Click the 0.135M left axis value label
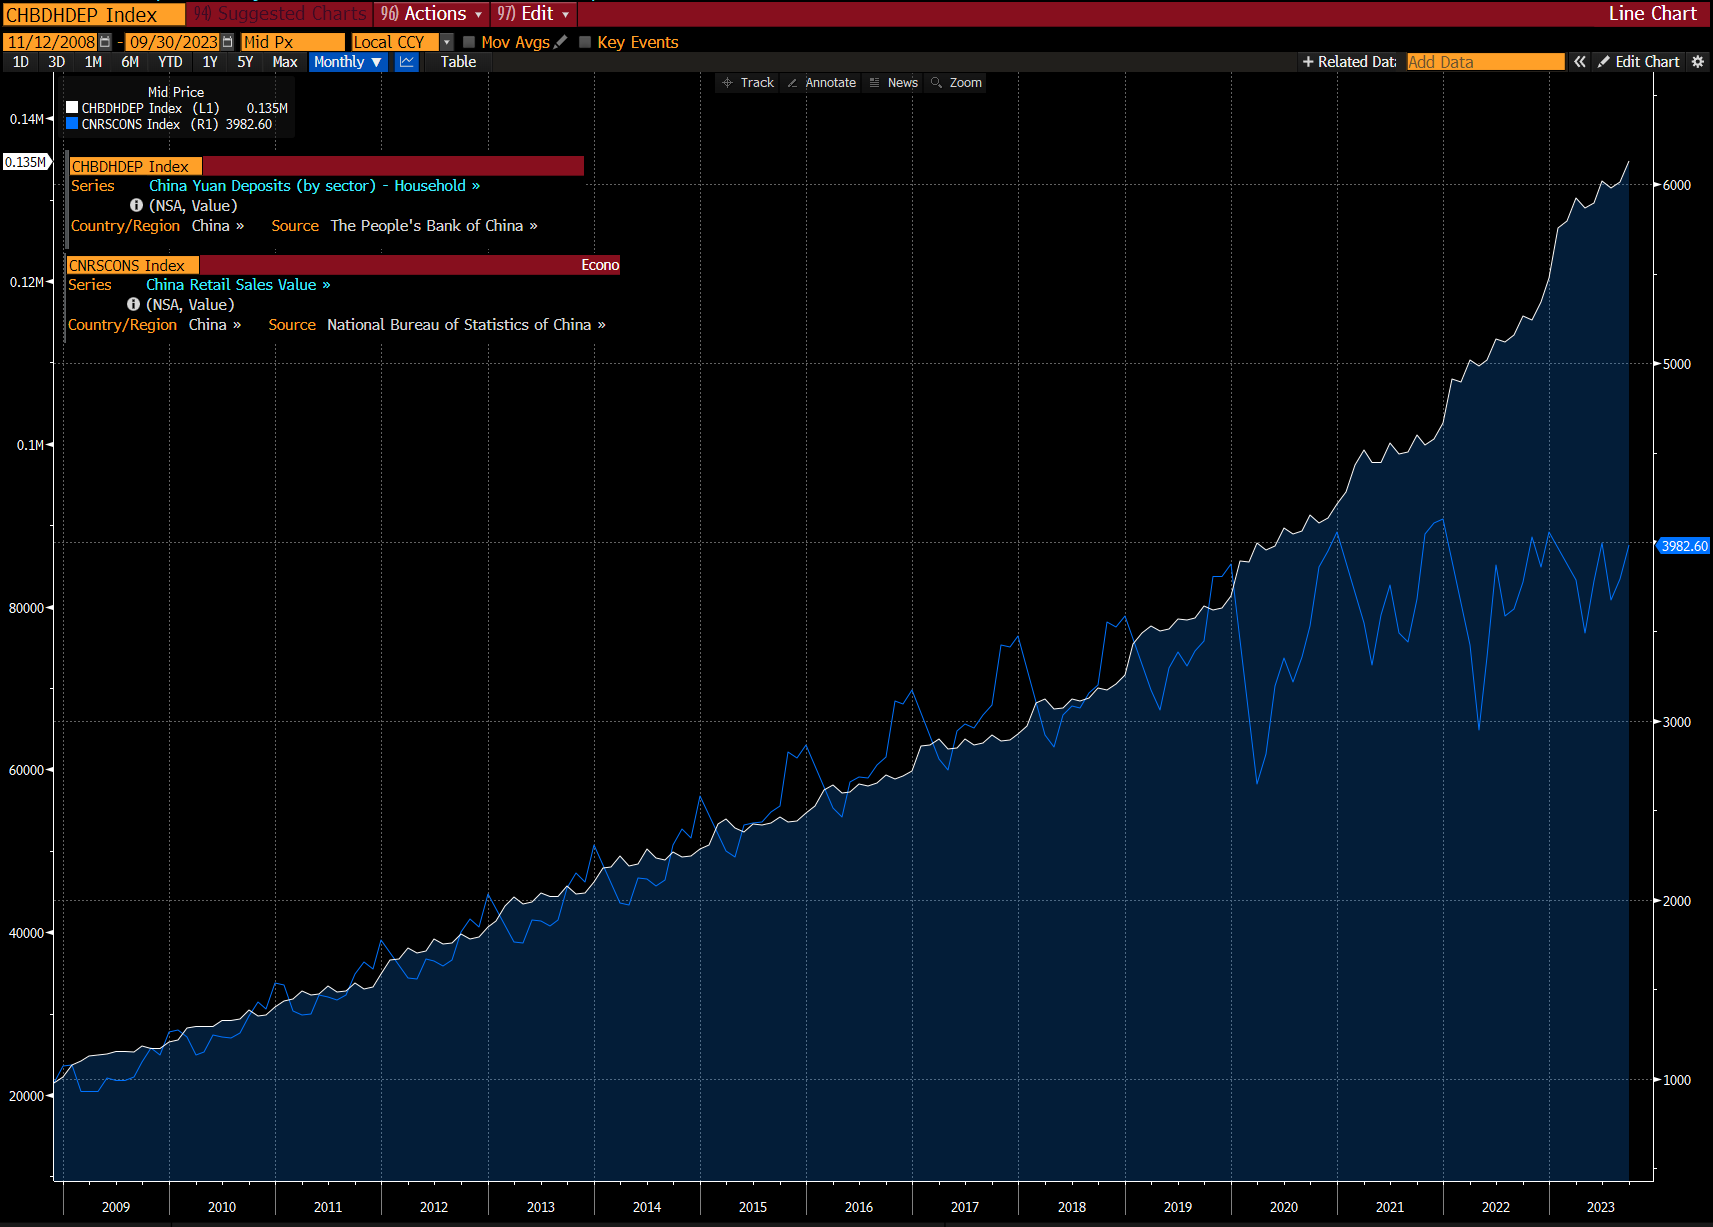The image size is (1713, 1227). 26,162
